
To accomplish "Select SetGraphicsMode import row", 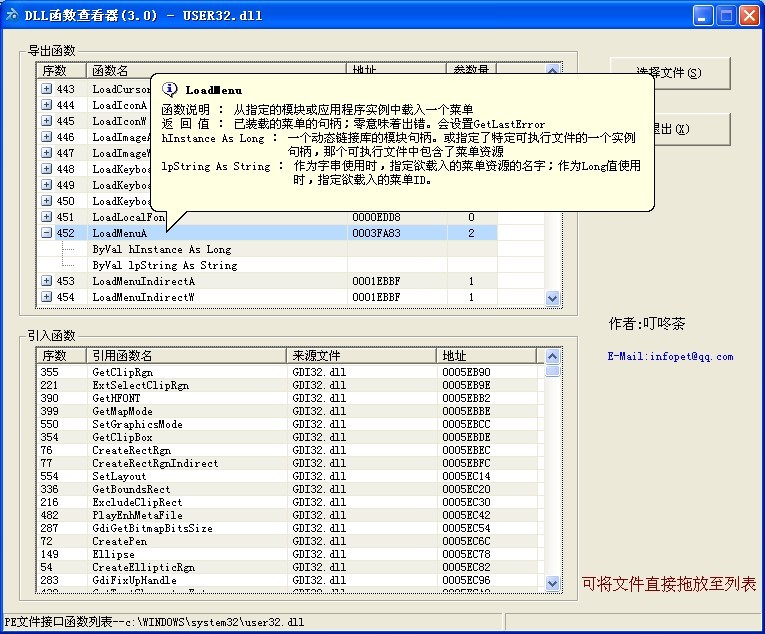I will [289, 424].
